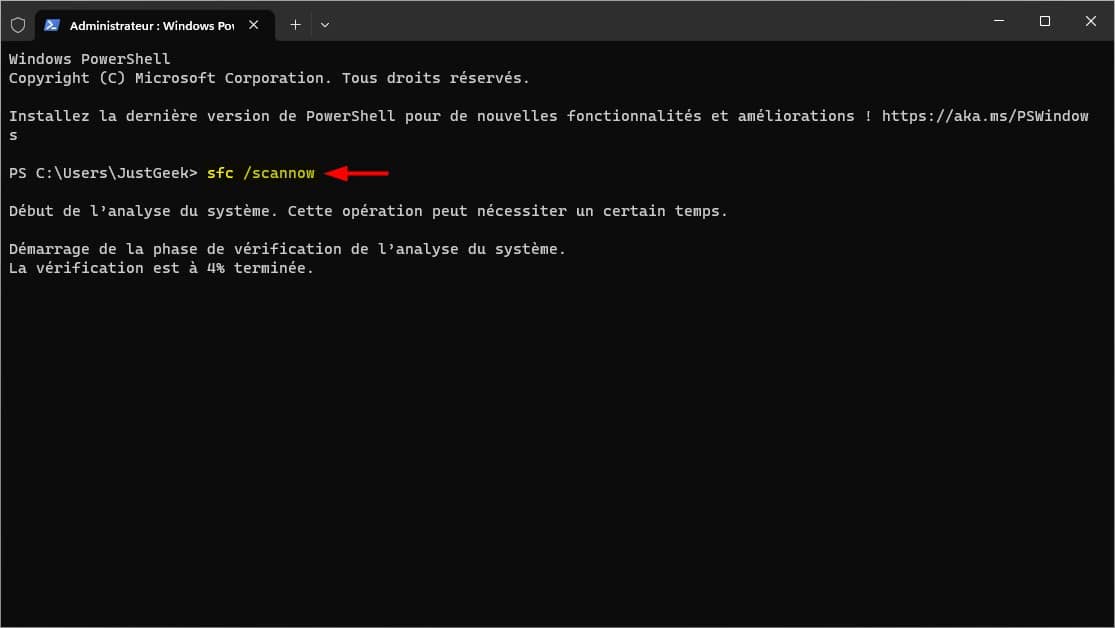
Task: Click the Windows PowerShell header line
Action: pyautogui.click(x=90, y=59)
